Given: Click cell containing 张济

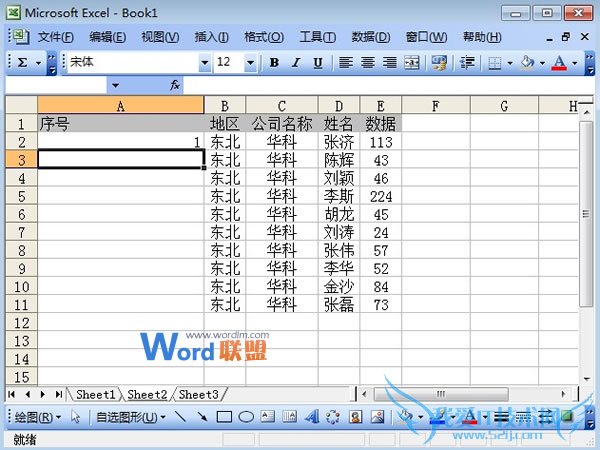Looking at the screenshot, I should pos(339,142).
